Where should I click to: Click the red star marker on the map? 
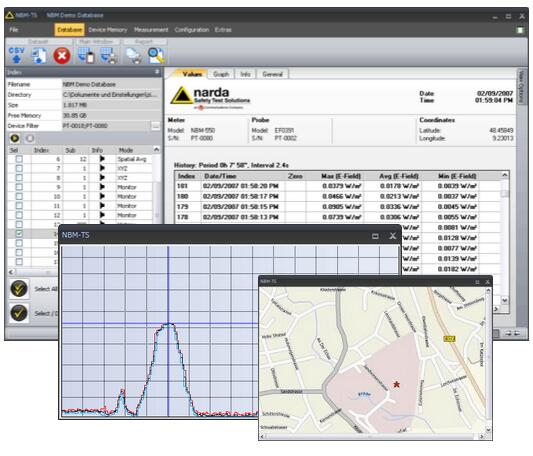click(396, 385)
